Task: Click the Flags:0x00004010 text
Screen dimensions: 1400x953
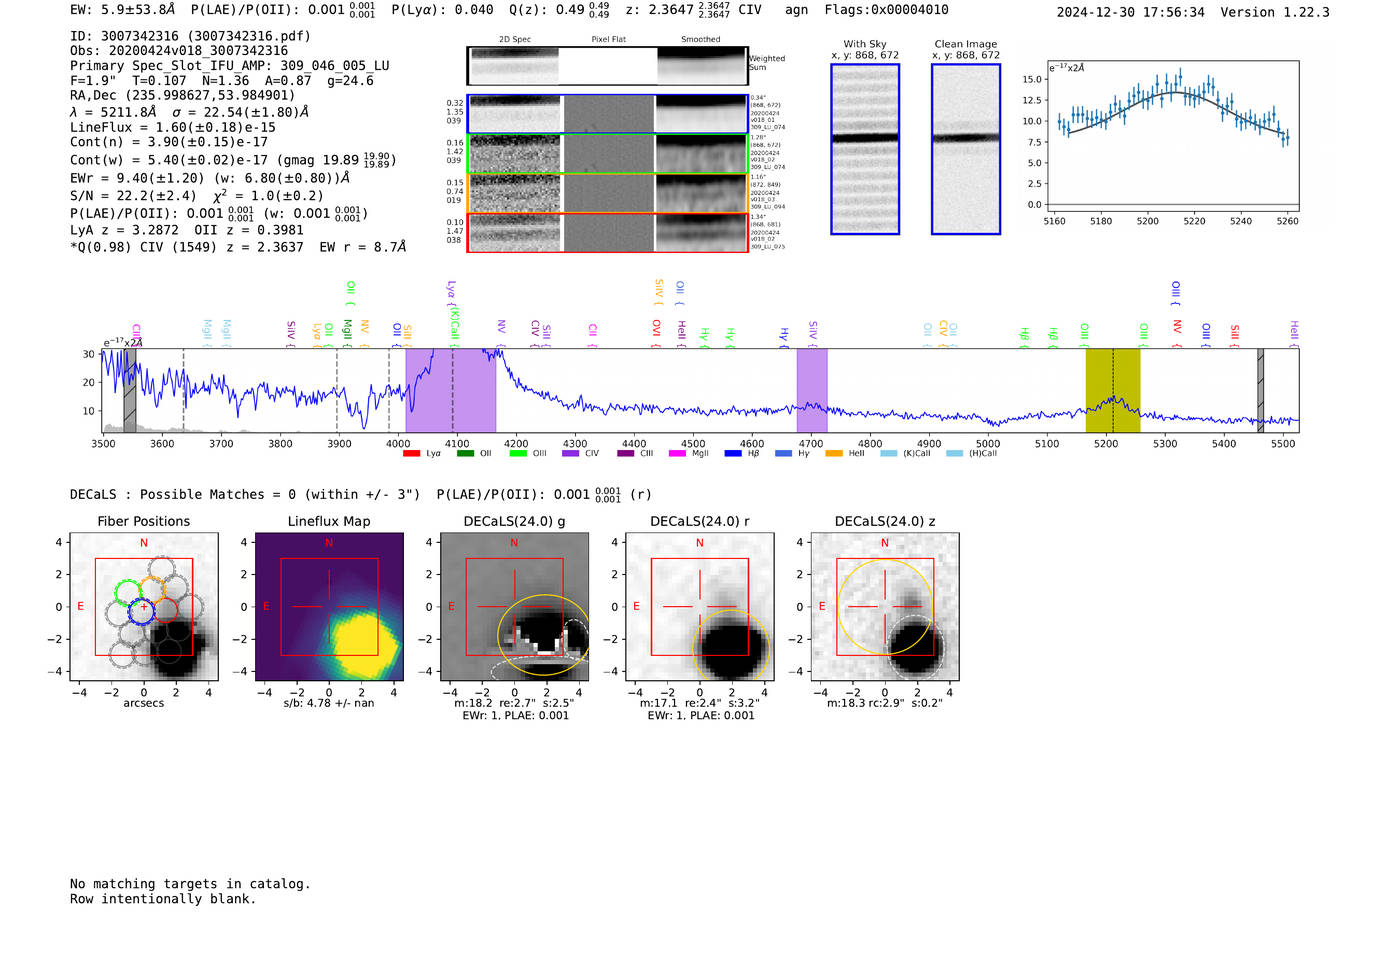Action: (886, 10)
